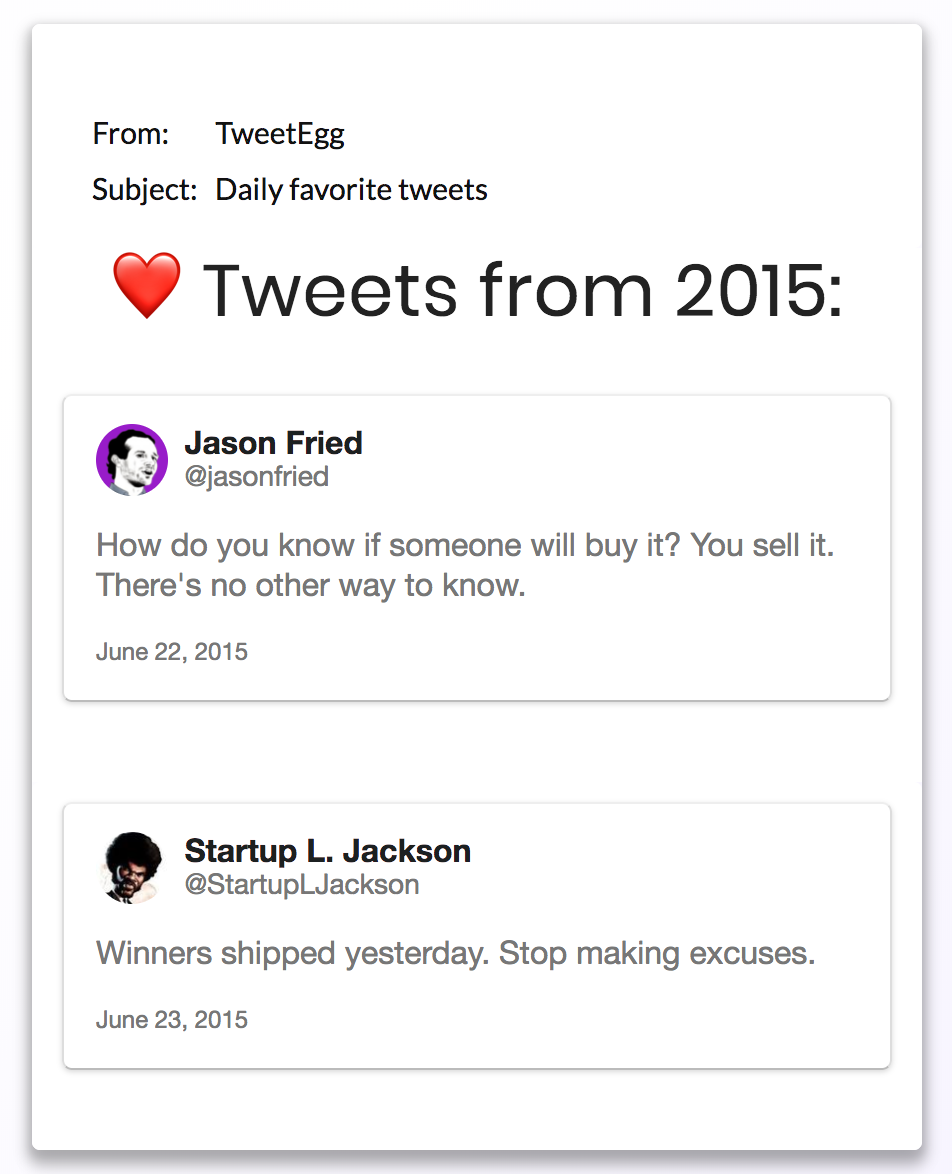Click the 'Tweets from 2015:' heading

(x=523, y=290)
